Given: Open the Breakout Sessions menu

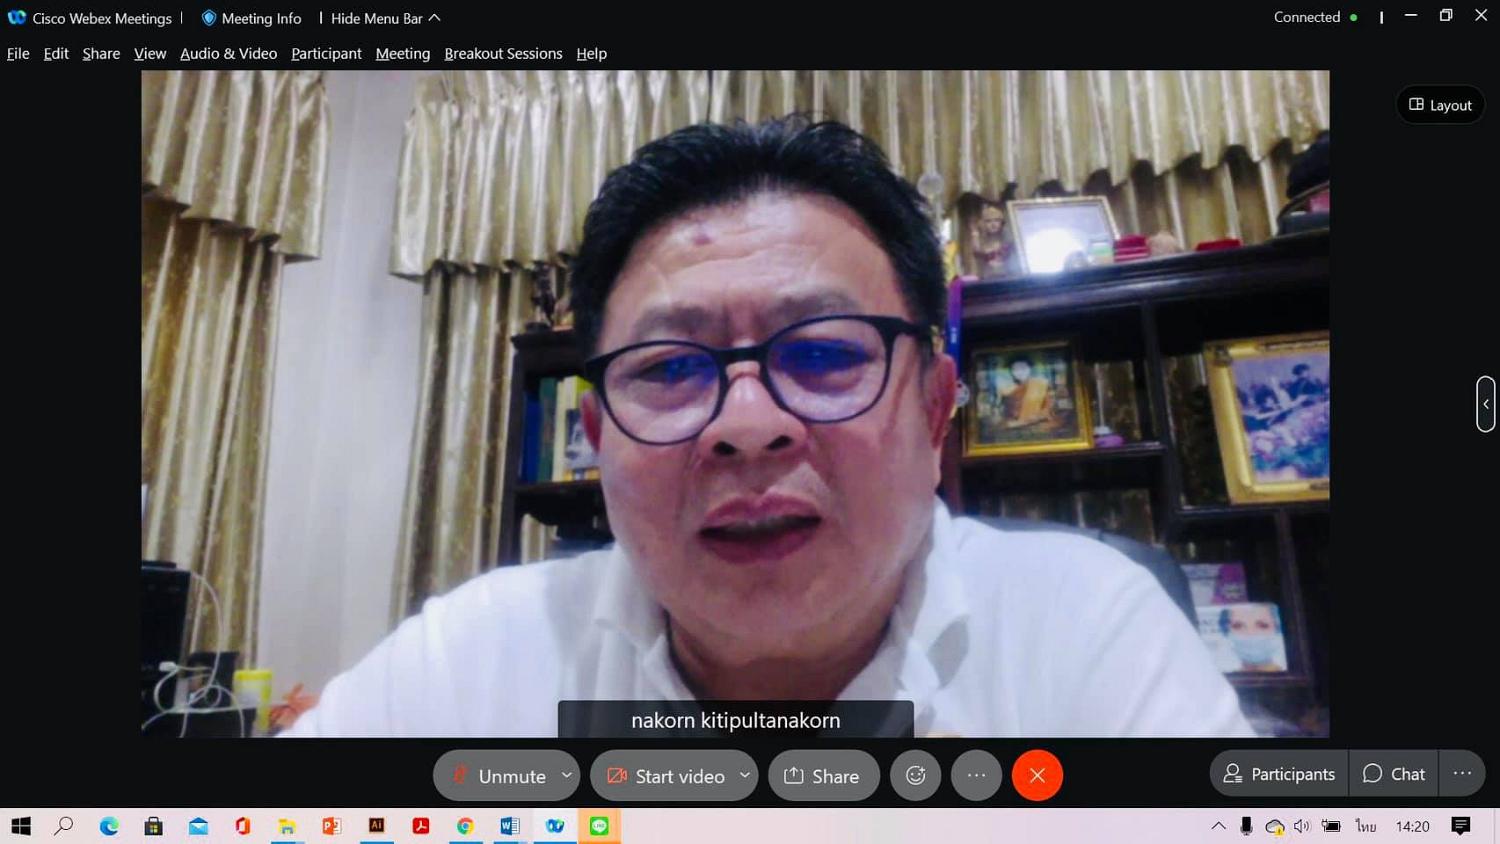Looking at the screenshot, I should click(503, 54).
